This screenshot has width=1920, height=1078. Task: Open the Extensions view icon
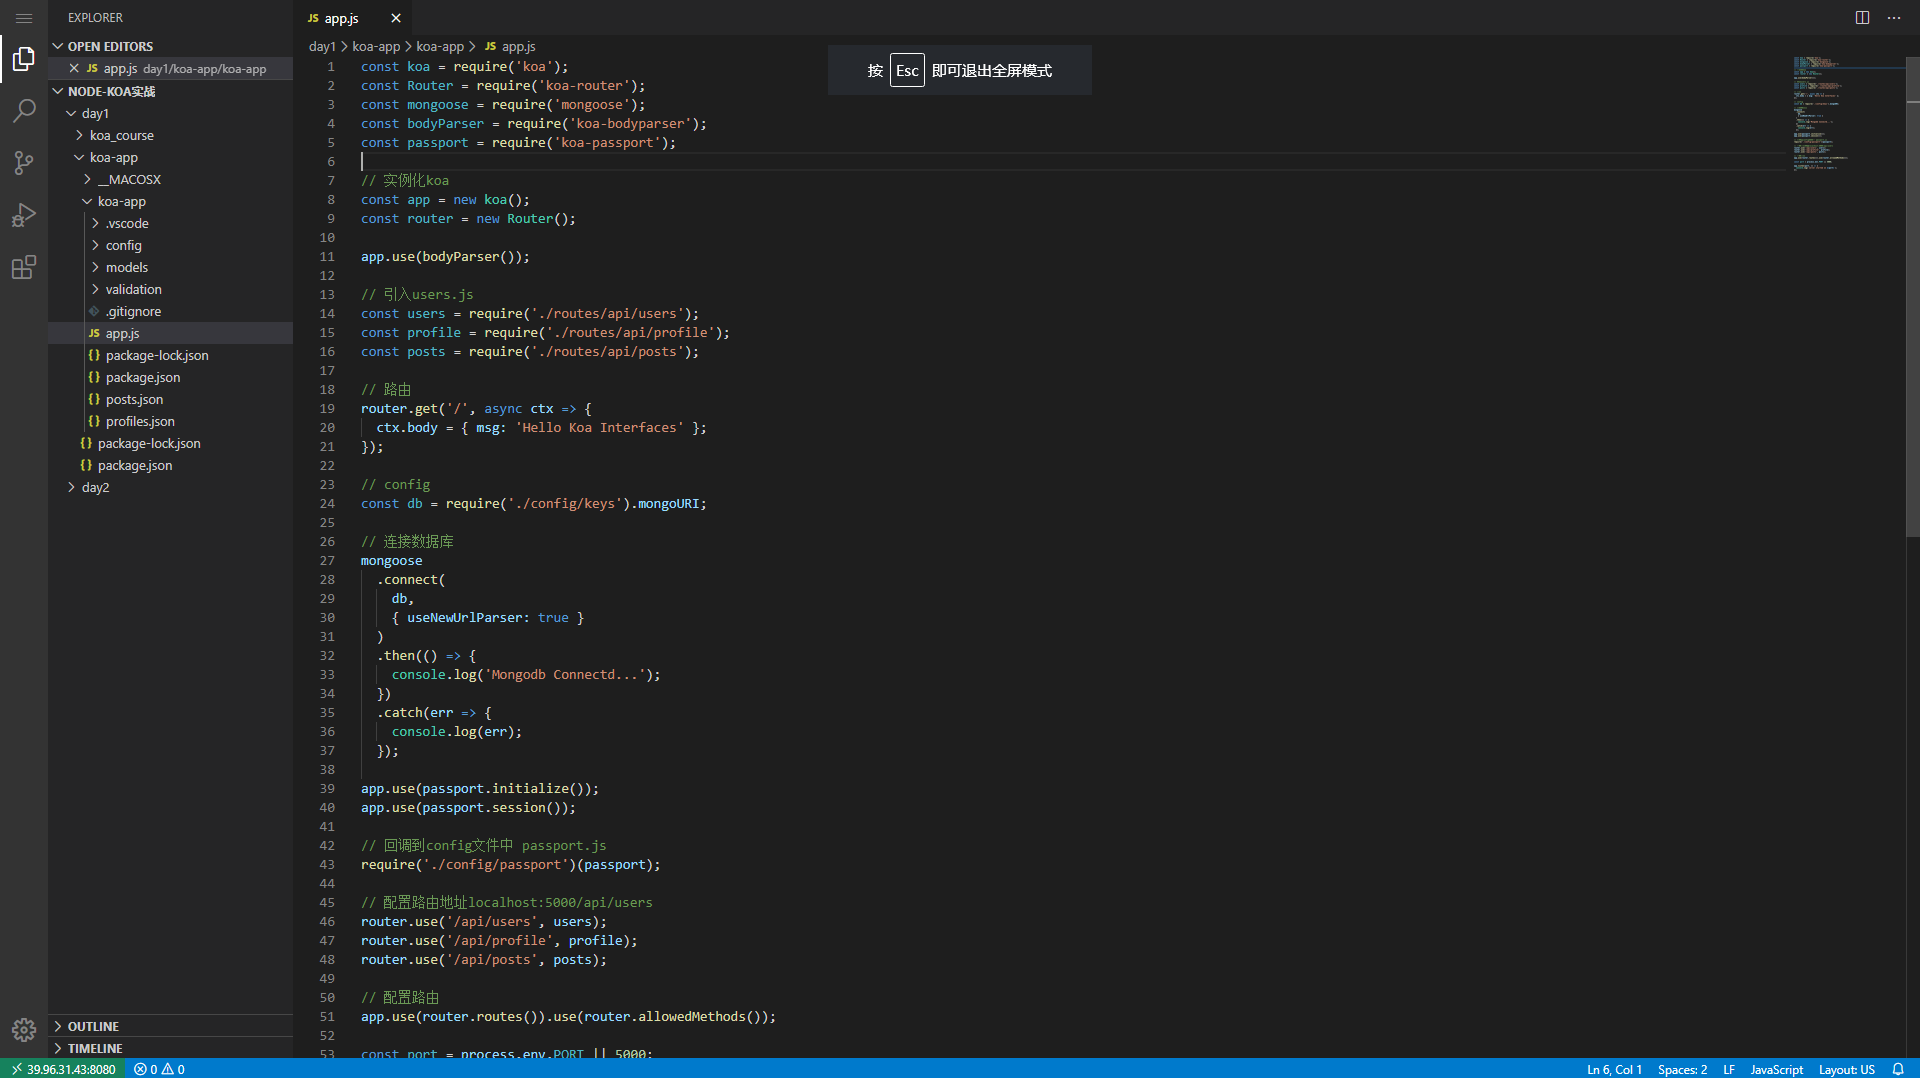click(24, 267)
